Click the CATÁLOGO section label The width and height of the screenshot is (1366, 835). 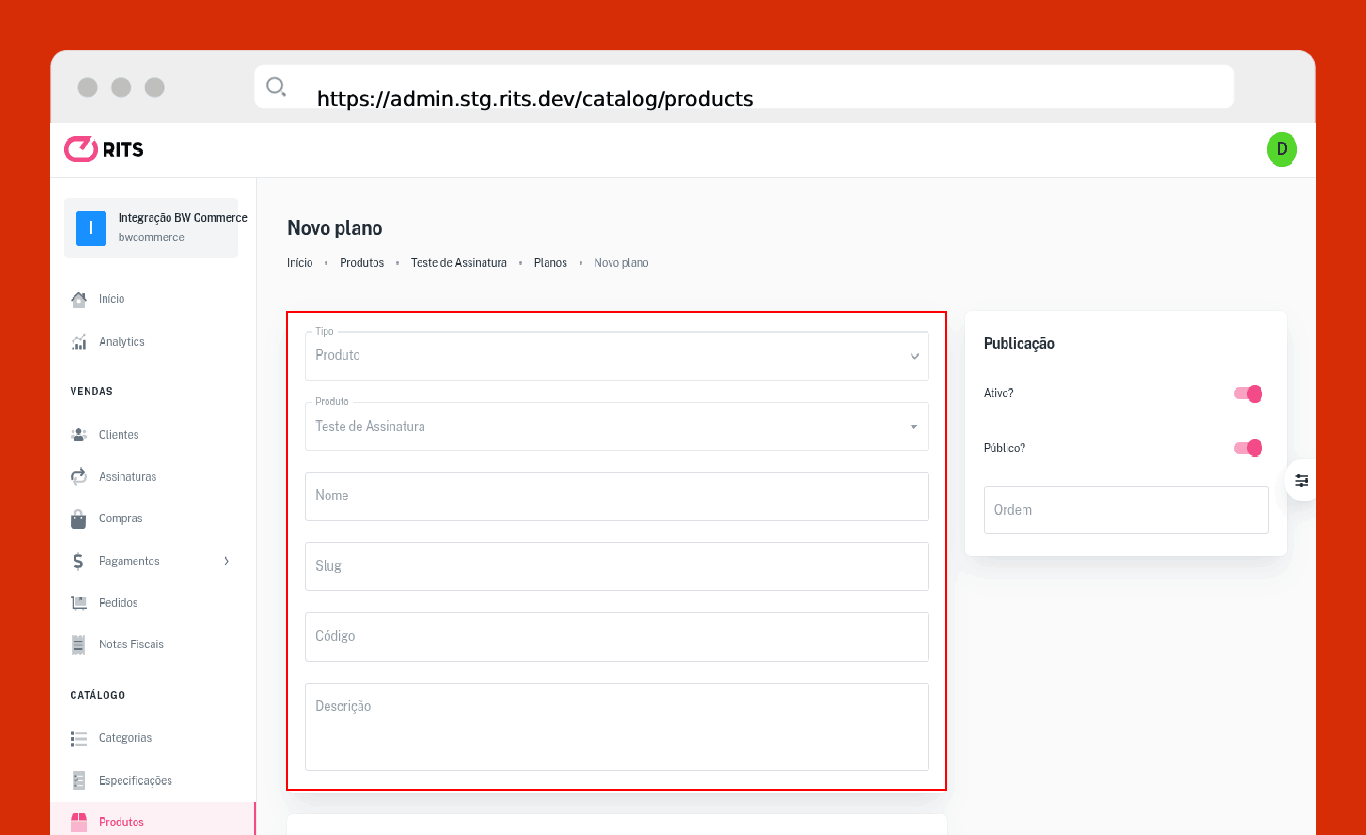tap(98, 695)
